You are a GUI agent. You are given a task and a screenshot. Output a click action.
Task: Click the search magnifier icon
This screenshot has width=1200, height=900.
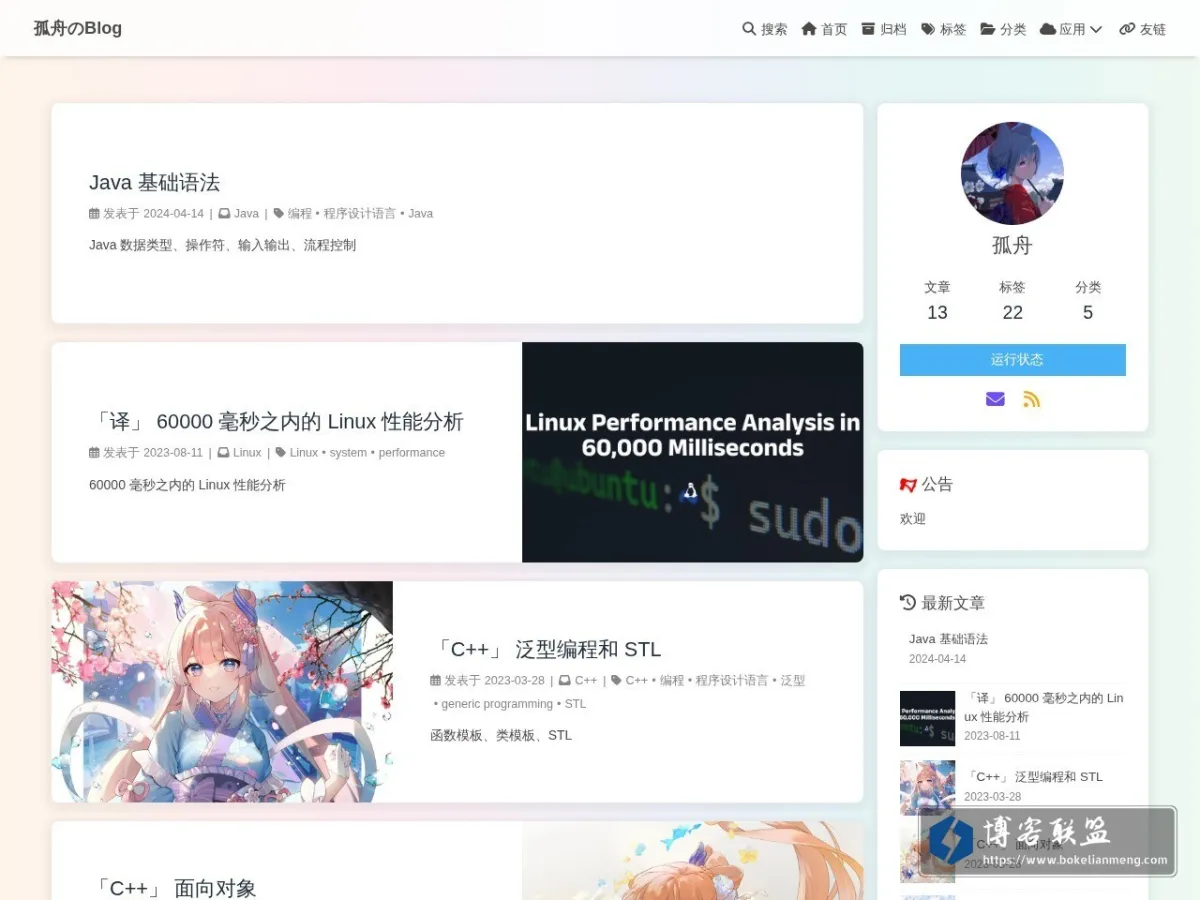[x=749, y=29]
